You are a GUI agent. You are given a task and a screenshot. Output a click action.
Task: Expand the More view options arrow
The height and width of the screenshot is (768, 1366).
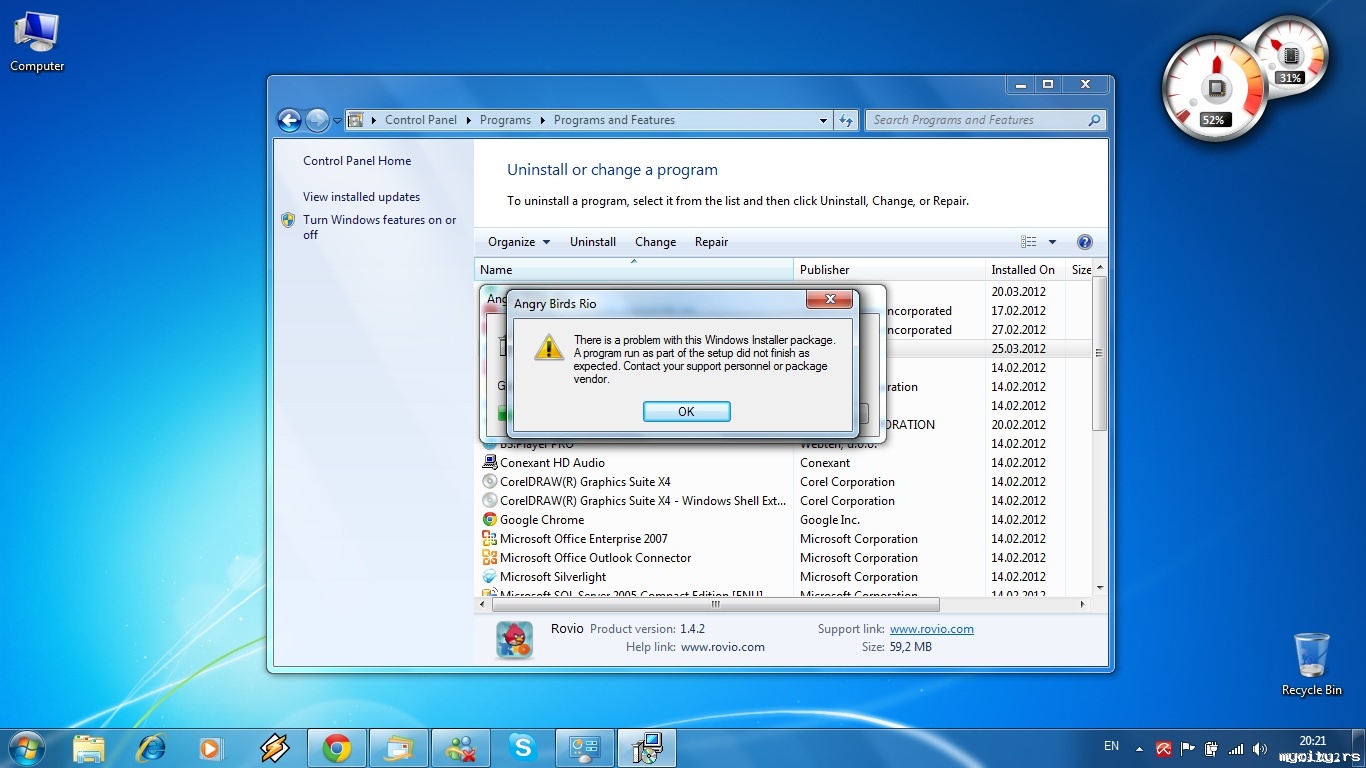1052,242
